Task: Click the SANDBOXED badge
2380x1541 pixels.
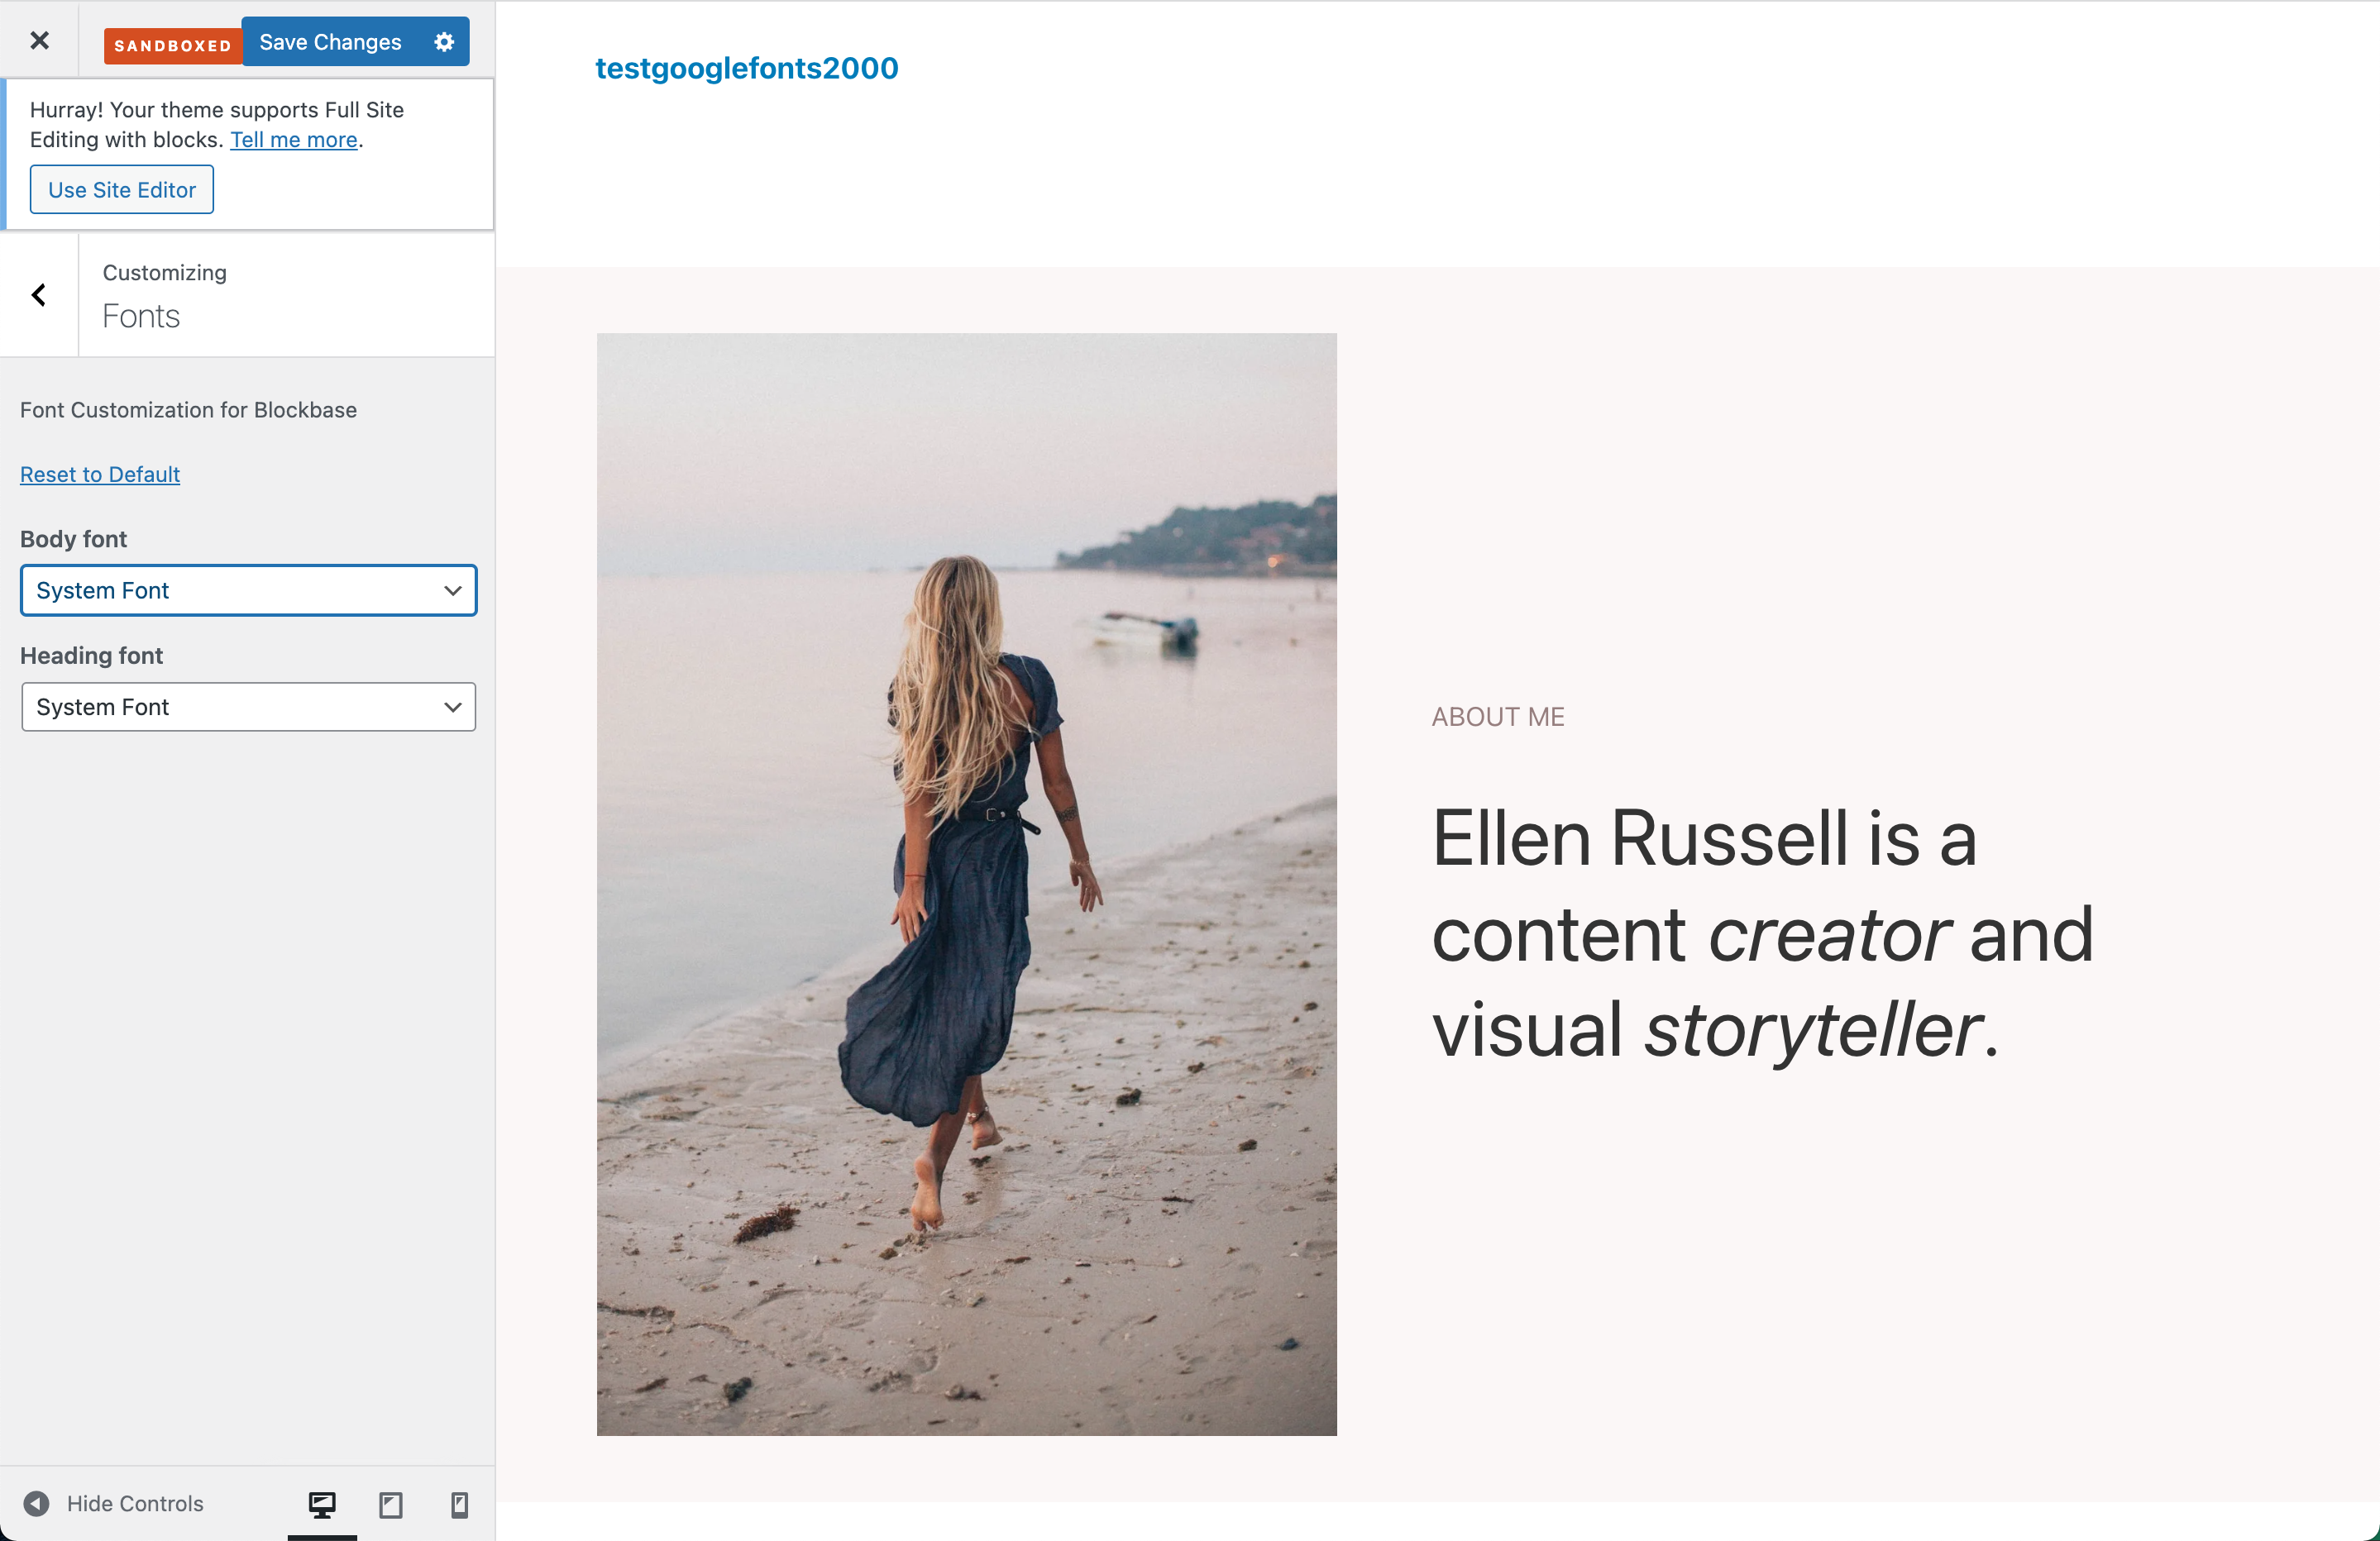Action: pyautogui.click(x=172, y=45)
